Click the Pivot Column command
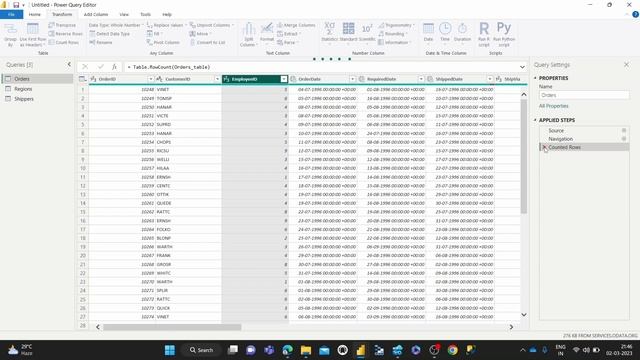This screenshot has height=360, width=640. pyautogui.click(x=163, y=42)
